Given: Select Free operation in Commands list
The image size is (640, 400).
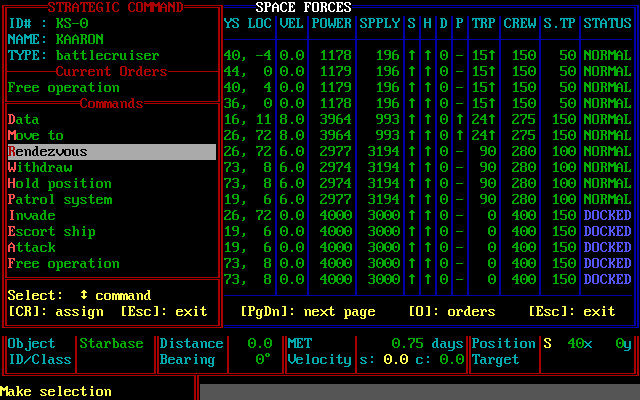Looking at the screenshot, I should coord(60,264).
